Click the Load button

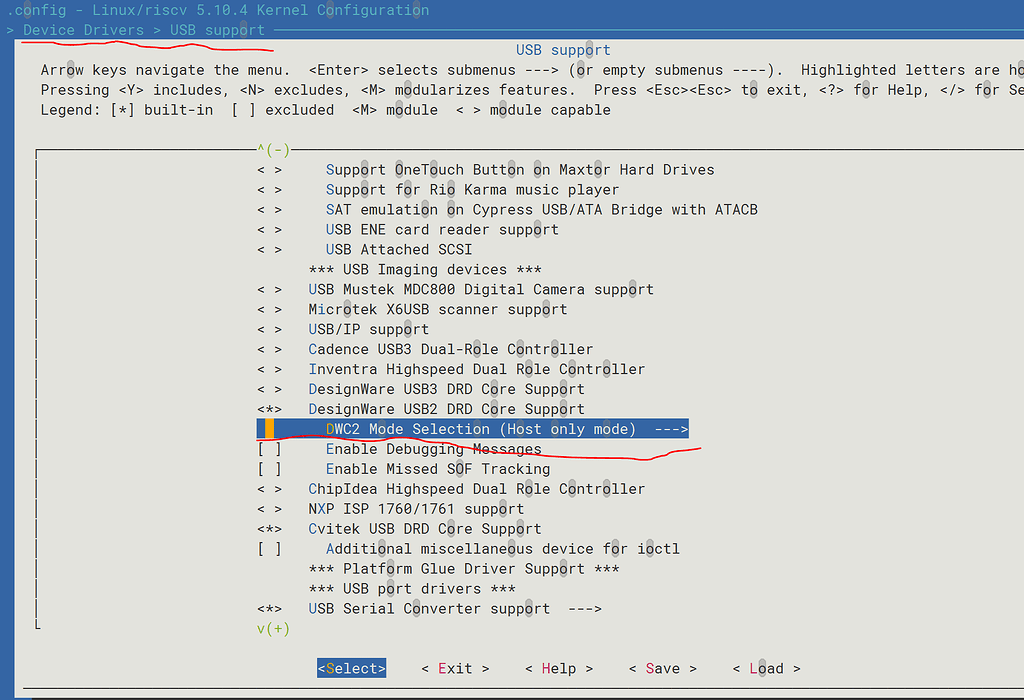click(765, 668)
